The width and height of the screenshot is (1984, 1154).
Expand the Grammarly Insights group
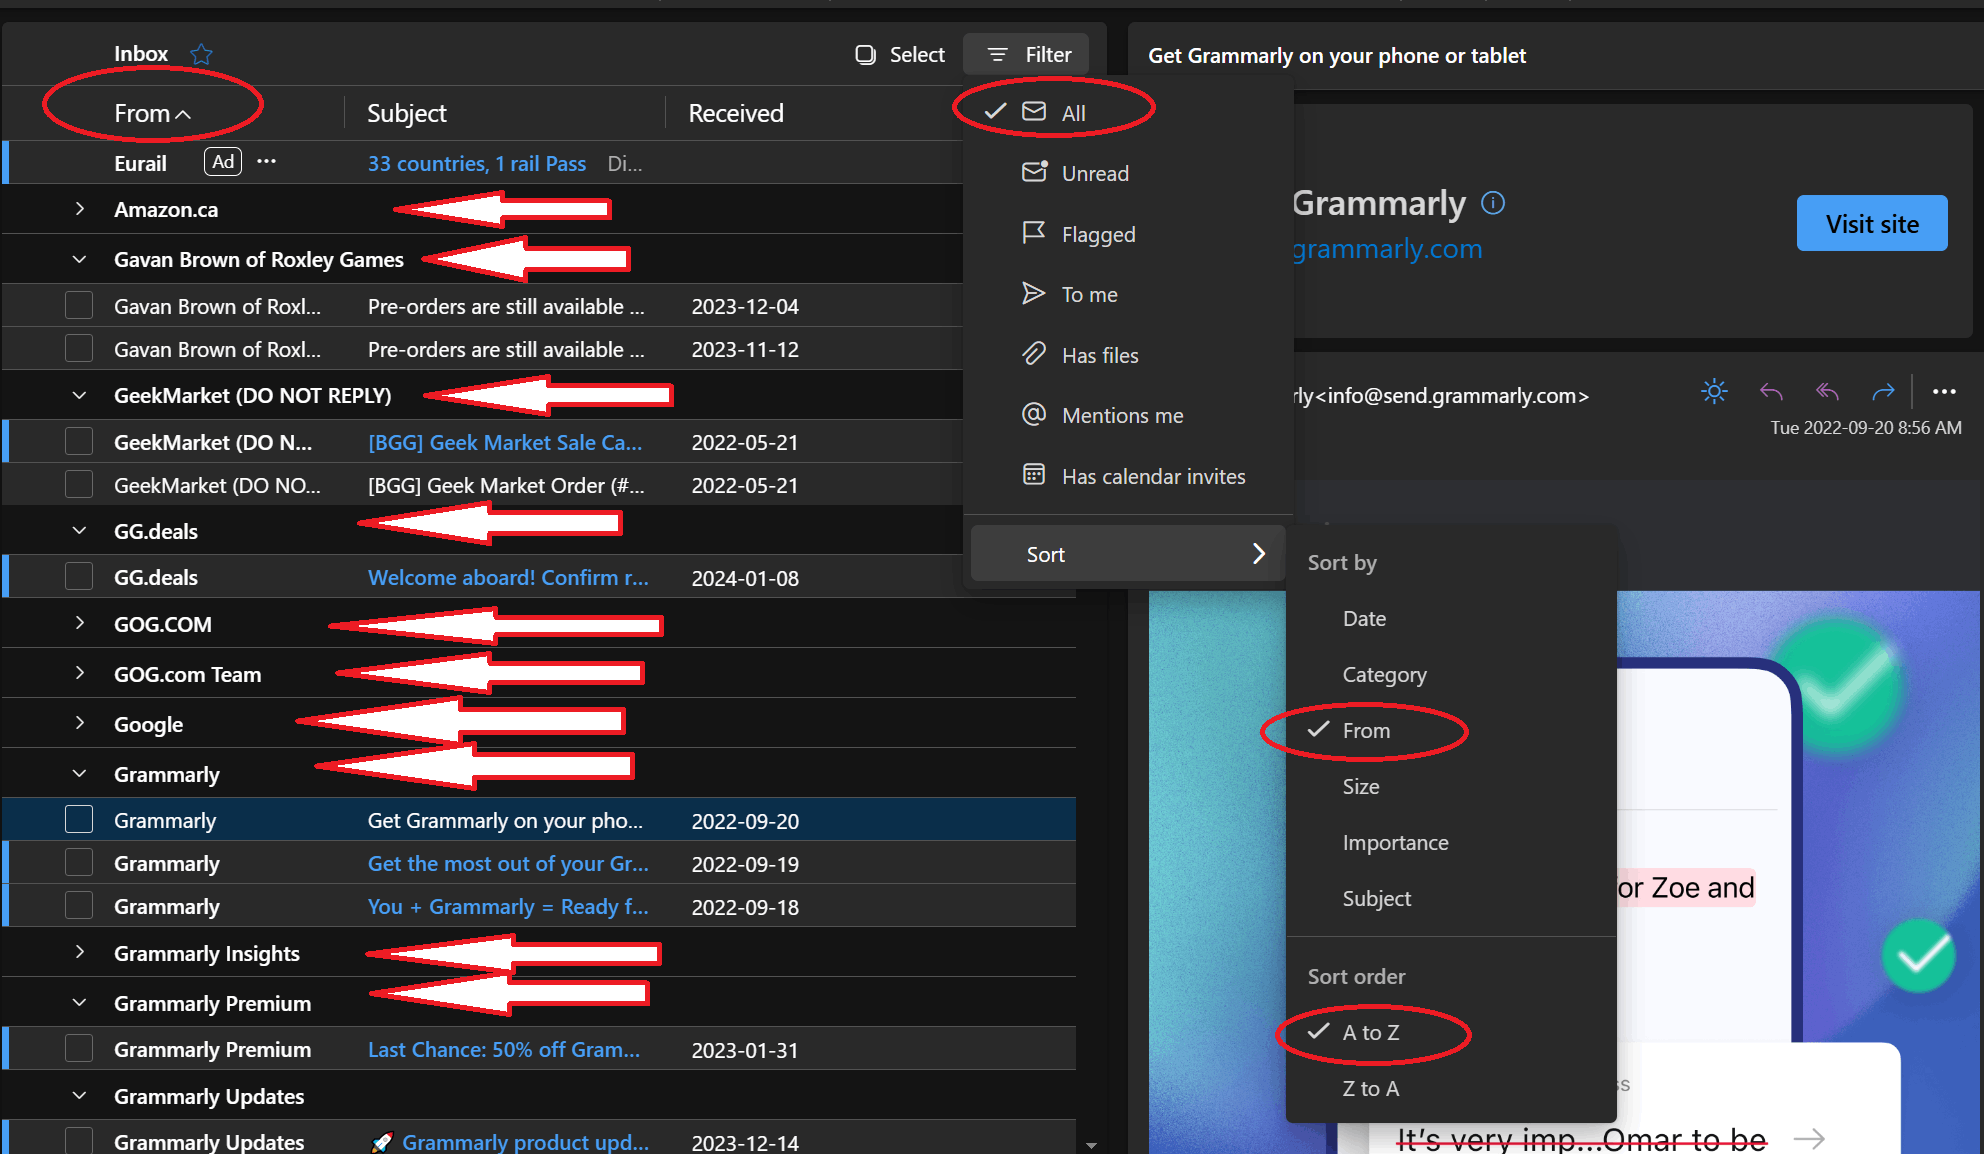[x=80, y=952]
